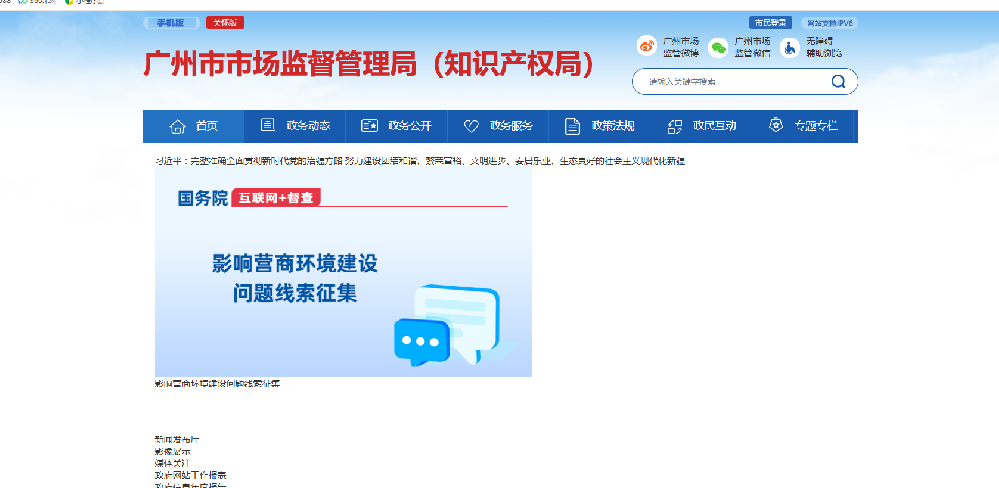Click the gear-style icon beside 专题专栏
999x488 pixels.
tap(775, 126)
